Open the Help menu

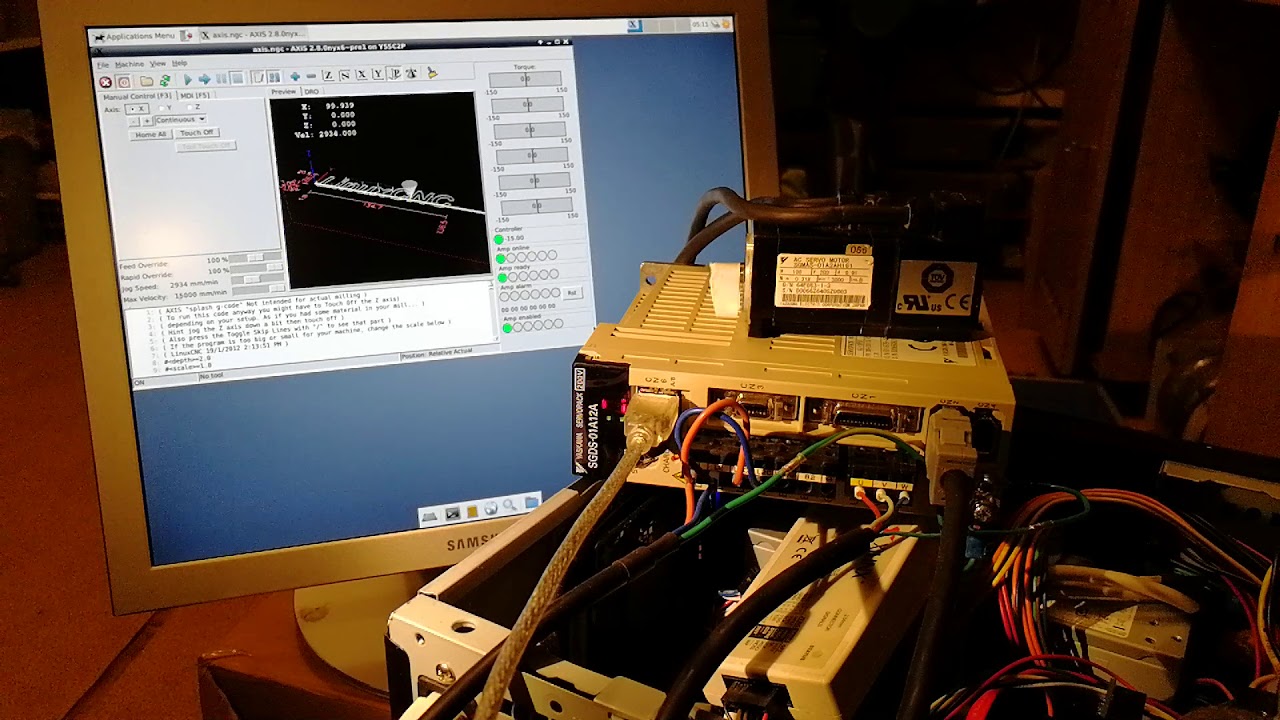click(179, 63)
